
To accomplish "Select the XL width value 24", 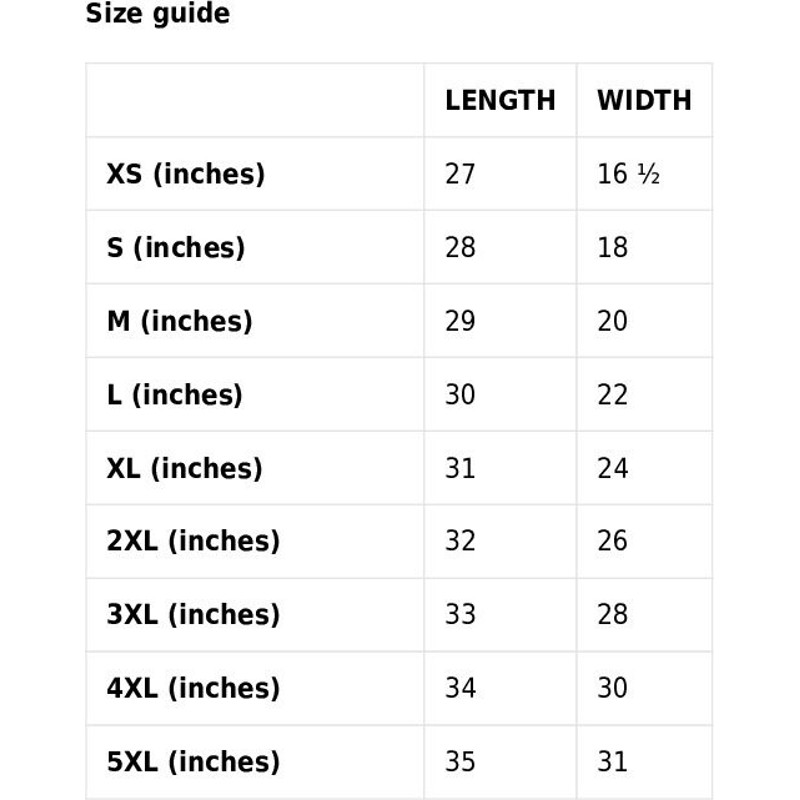I will point(612,468).
